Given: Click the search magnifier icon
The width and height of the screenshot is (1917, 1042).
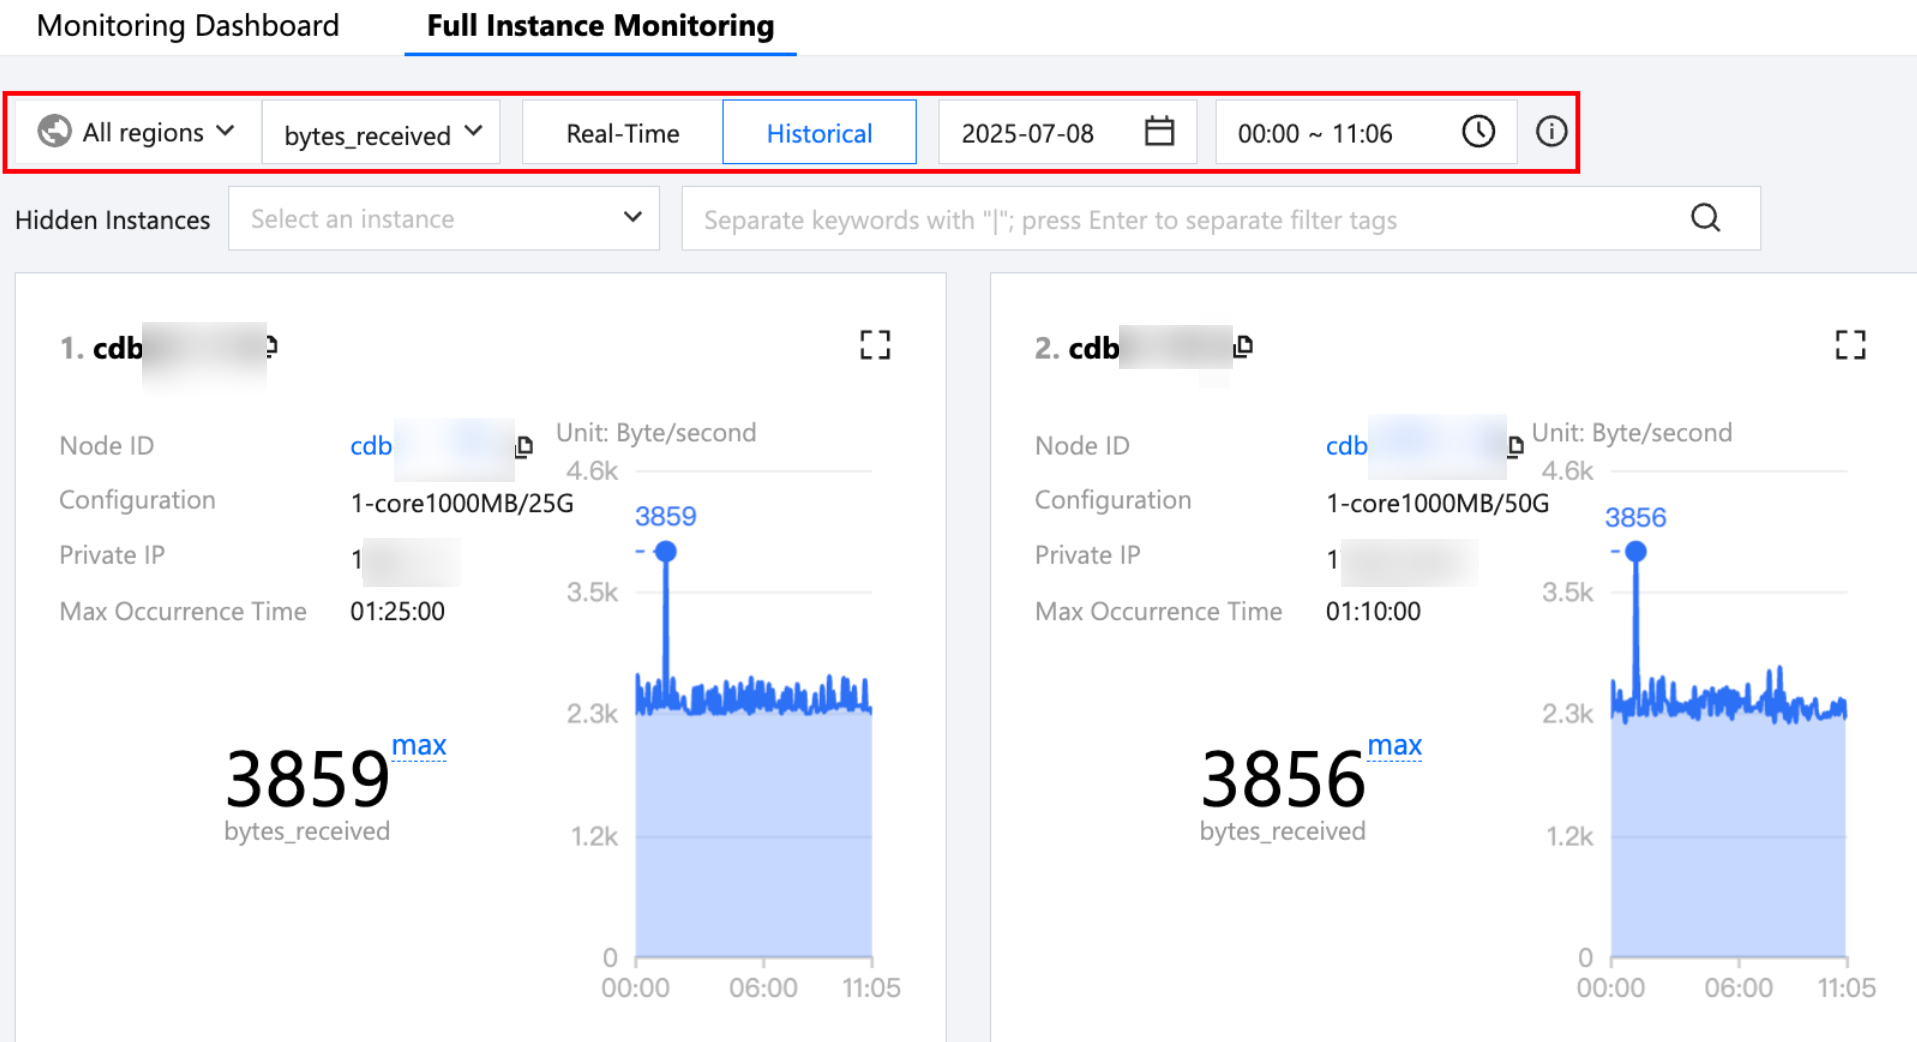Looking at the screenshot, I should click(1705, 218).
